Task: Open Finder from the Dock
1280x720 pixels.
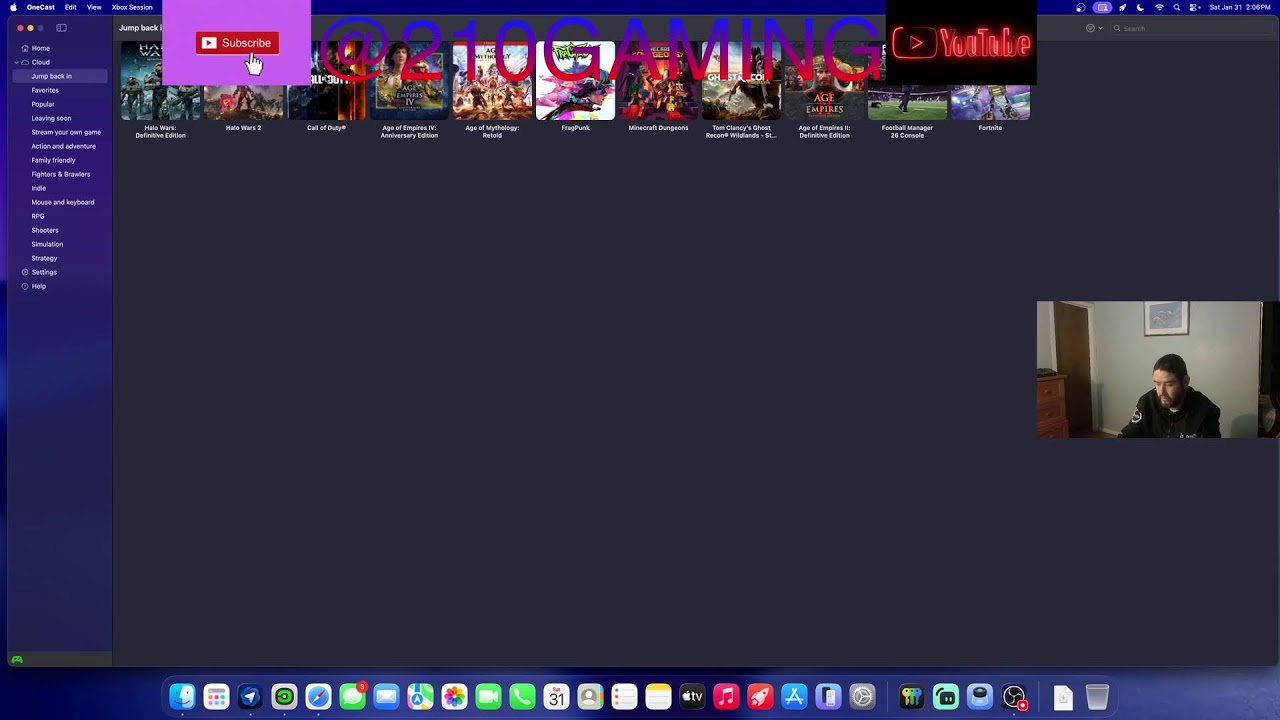Action: point(182,696)
